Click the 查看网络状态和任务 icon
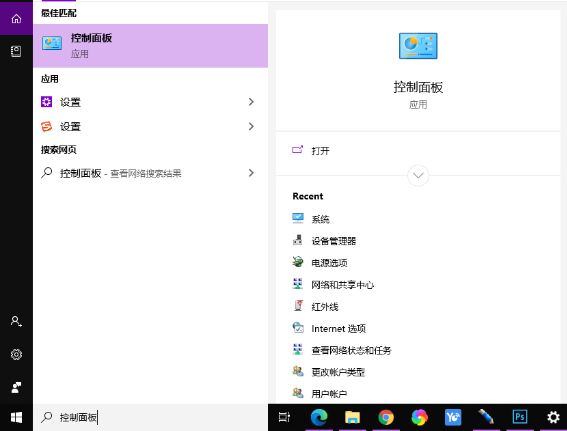Viewport: 567px width, 431px height. coord(298,349)
